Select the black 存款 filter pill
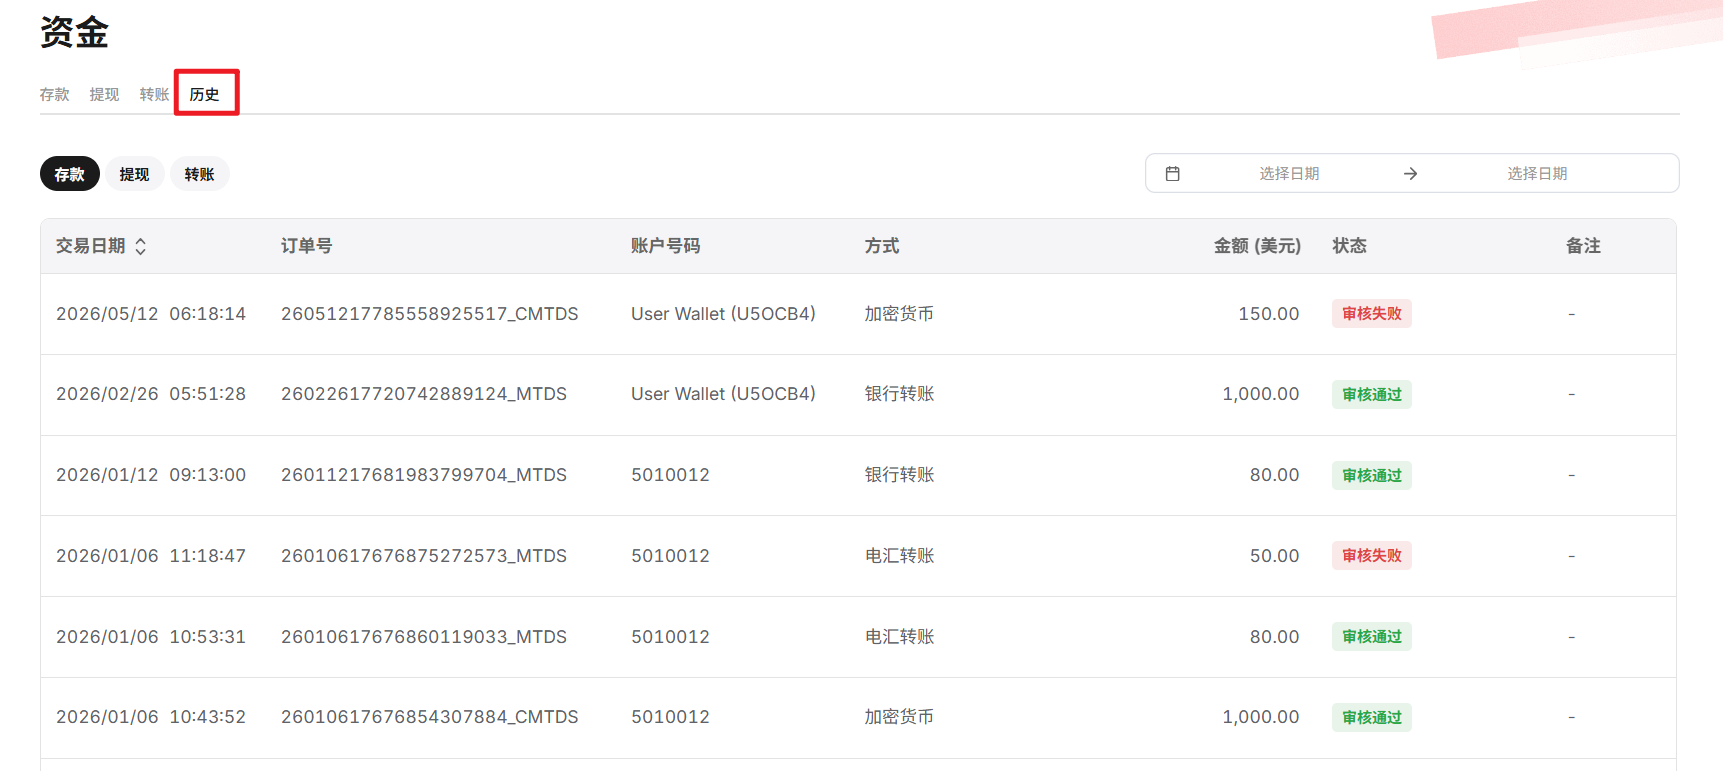 pyautogui.click(x=70, y=174)
